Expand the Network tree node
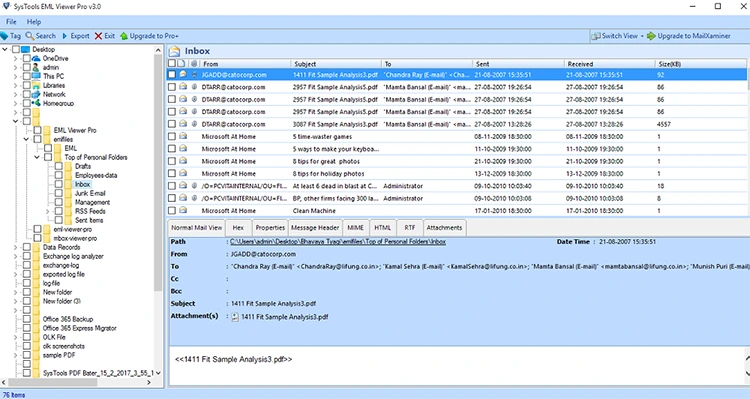 coord(15,94)
